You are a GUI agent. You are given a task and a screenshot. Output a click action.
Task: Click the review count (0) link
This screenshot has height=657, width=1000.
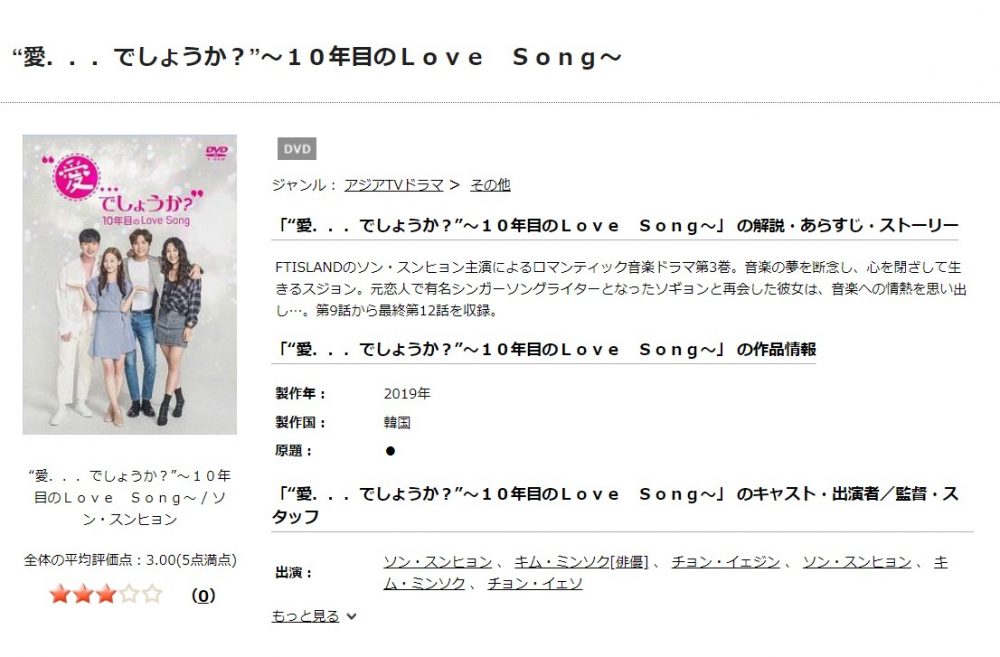pyautogui.click(x=203, y=596)
